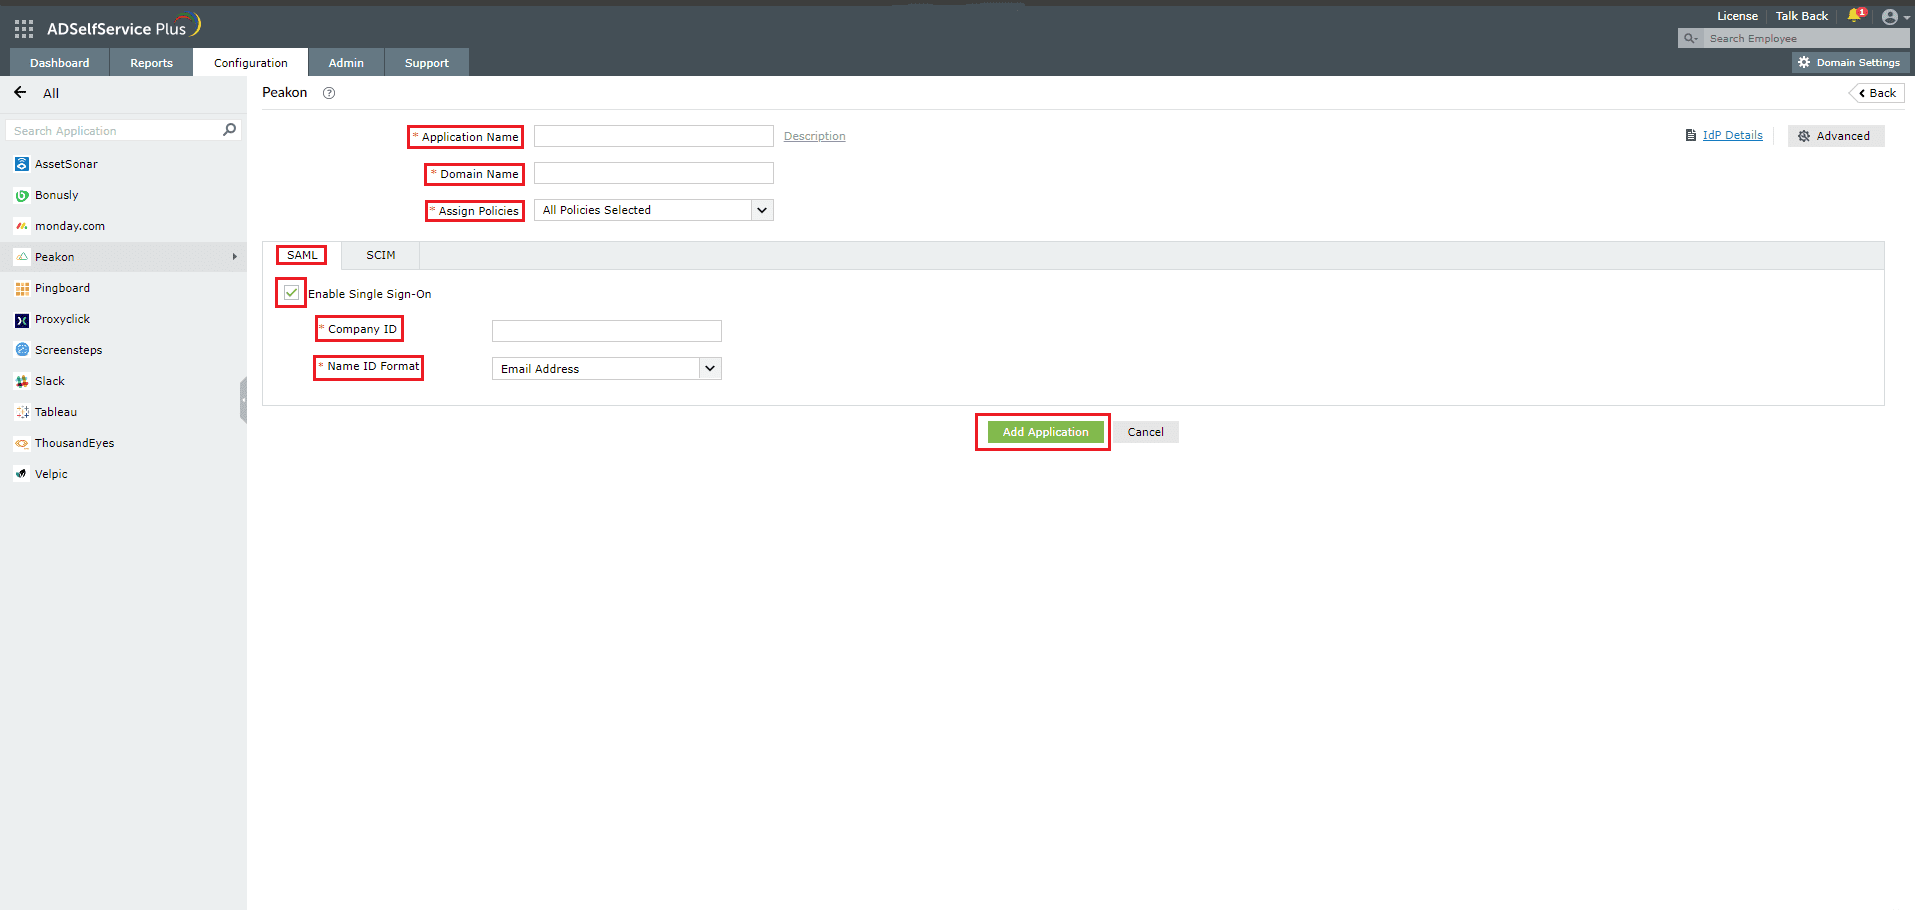Open the IdP Details link

pyautogui.click(x=1733, y=135)
